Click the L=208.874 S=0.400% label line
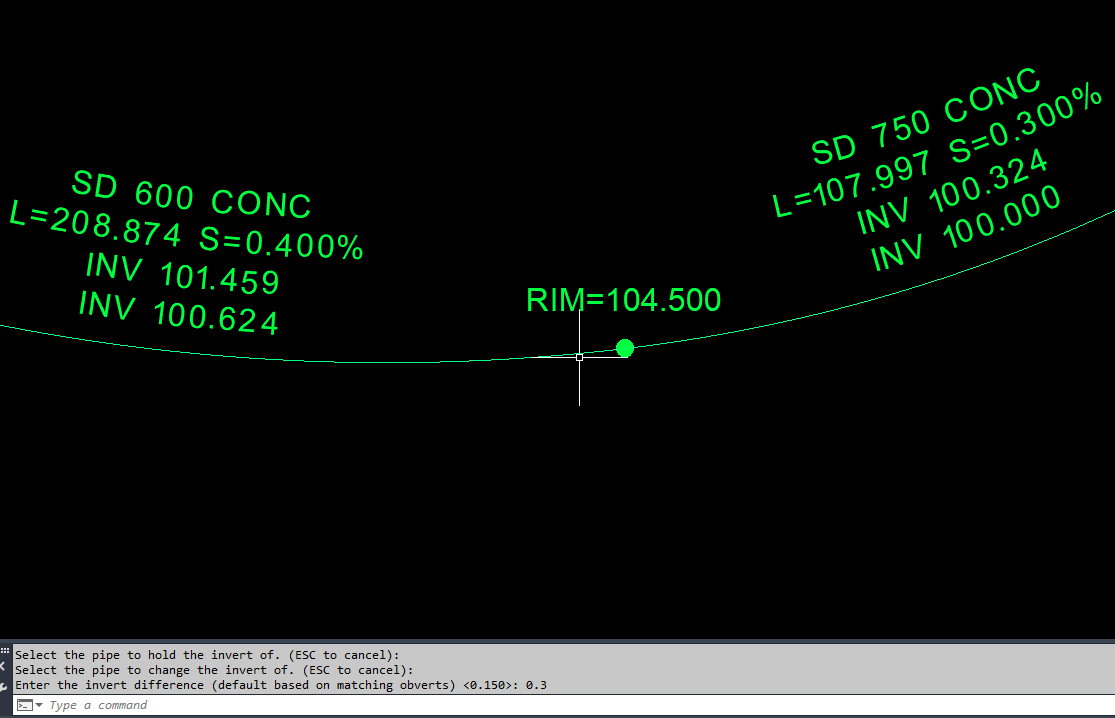Viewport: 1115px width, 718px height. (186, 230)
